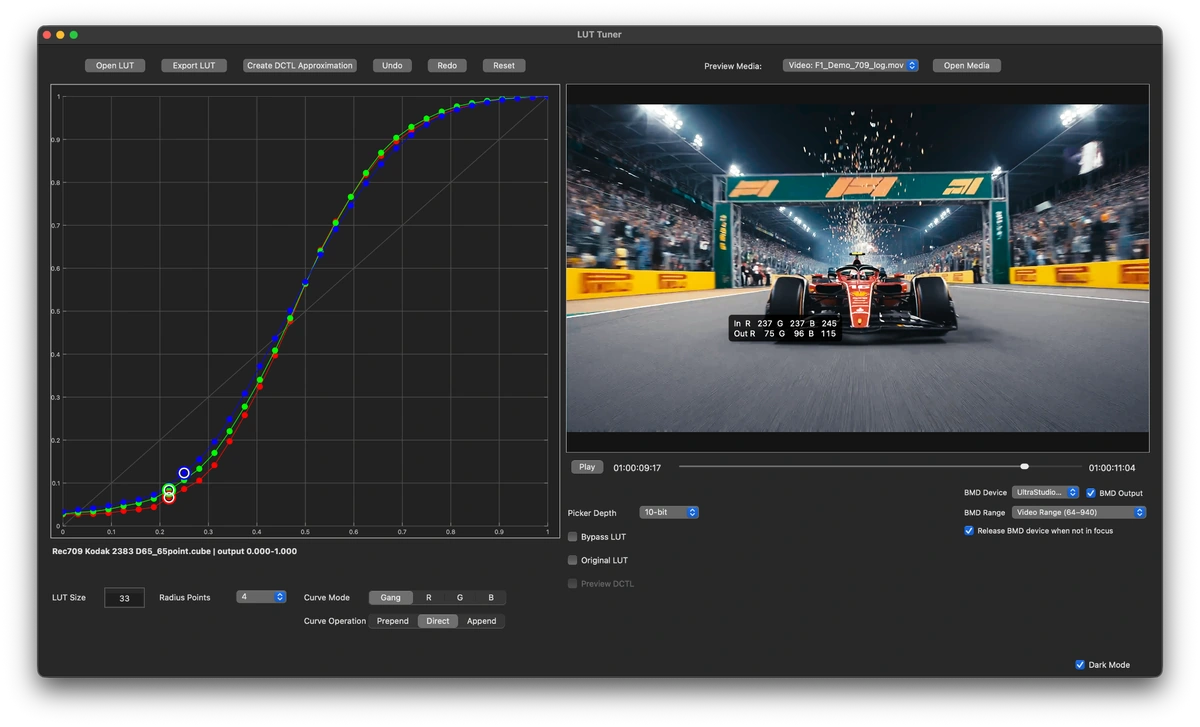Toggle Release BMD device when not in focus
The height and width of the screenshot is (727, 1200).
click(969, 531)
